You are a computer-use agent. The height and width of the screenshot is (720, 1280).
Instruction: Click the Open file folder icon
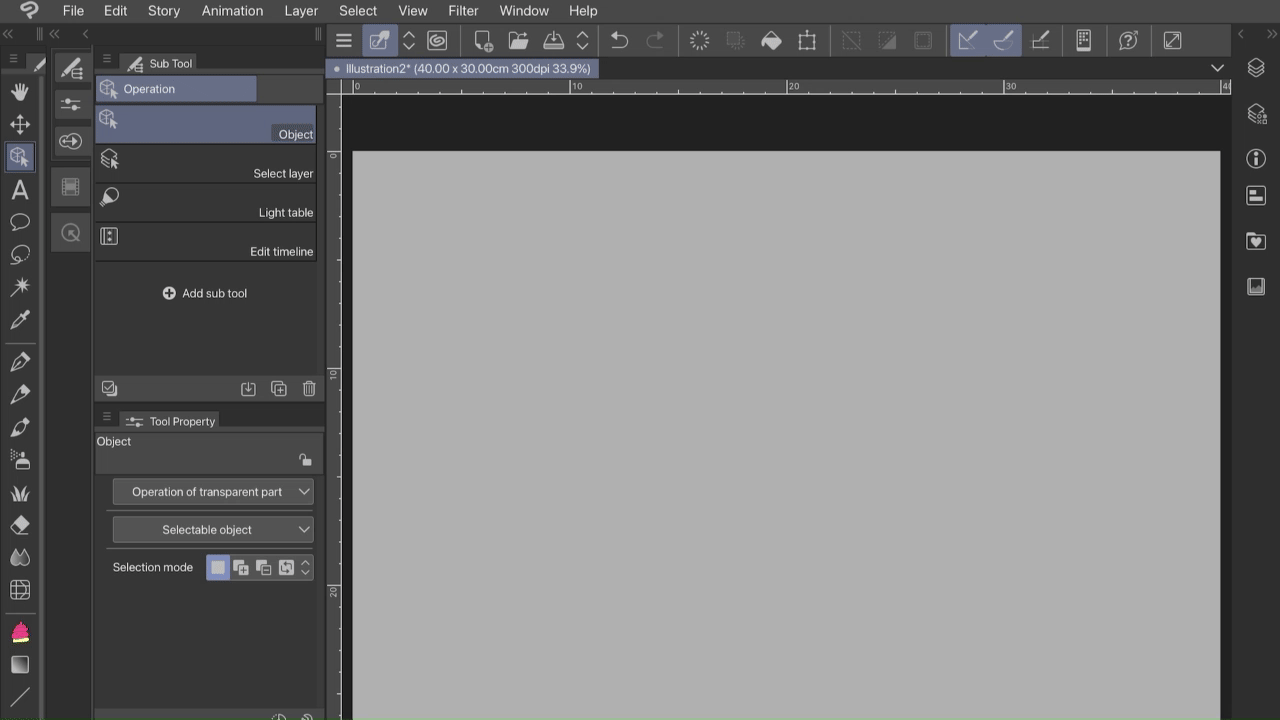pos(518,41)
